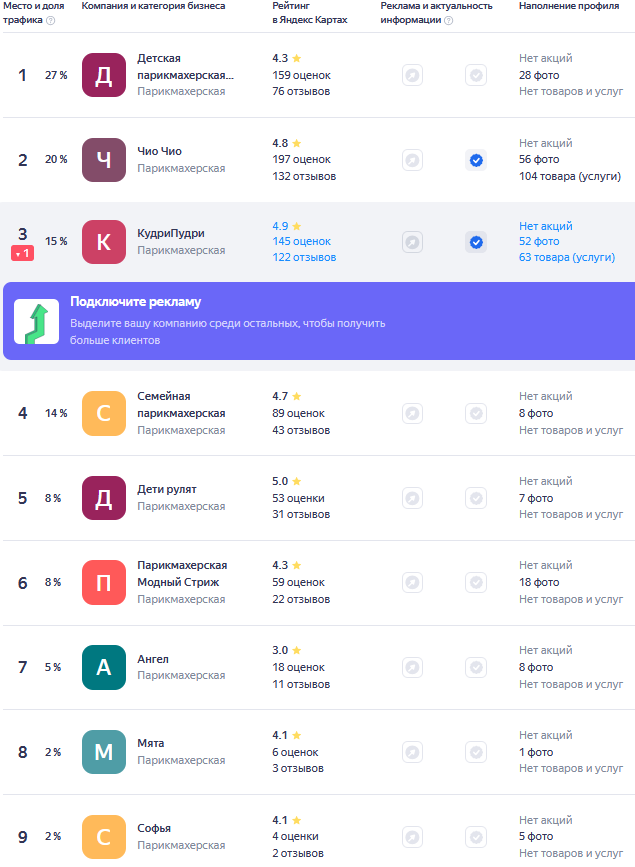Click help icon next to Место и доля трафика
The width and height of the screenshot is (635, 867).
(50, 20)
